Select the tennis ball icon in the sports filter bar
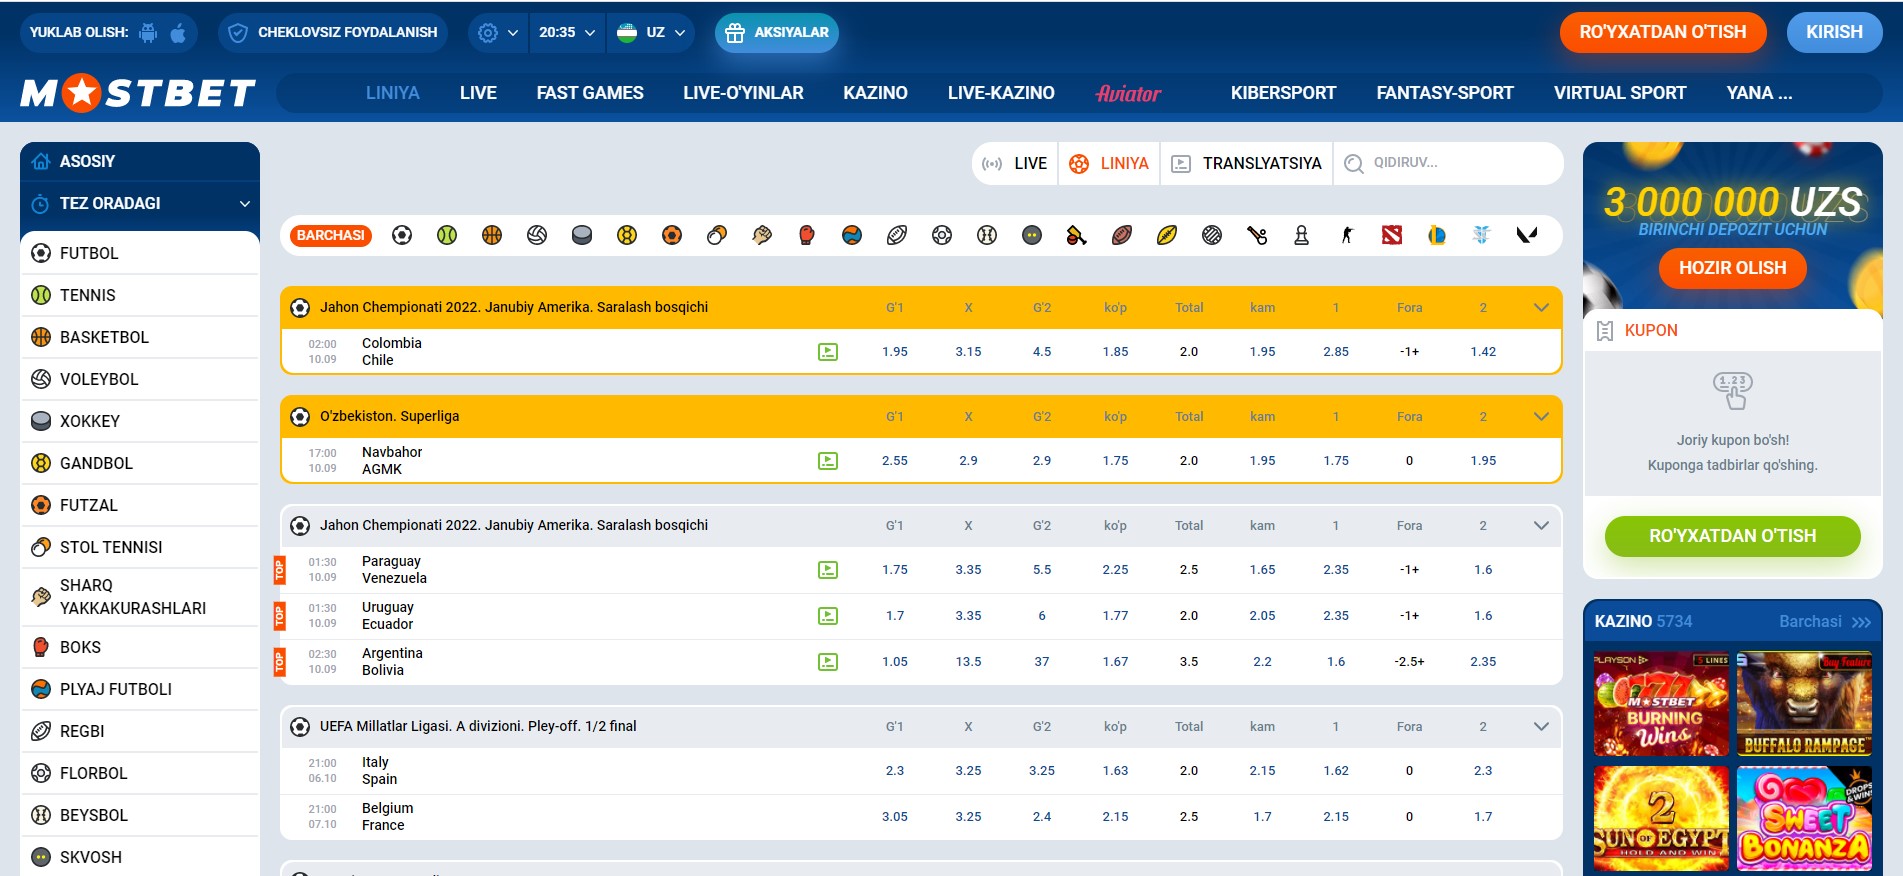The image size is (1903, 876). (447, 235)
